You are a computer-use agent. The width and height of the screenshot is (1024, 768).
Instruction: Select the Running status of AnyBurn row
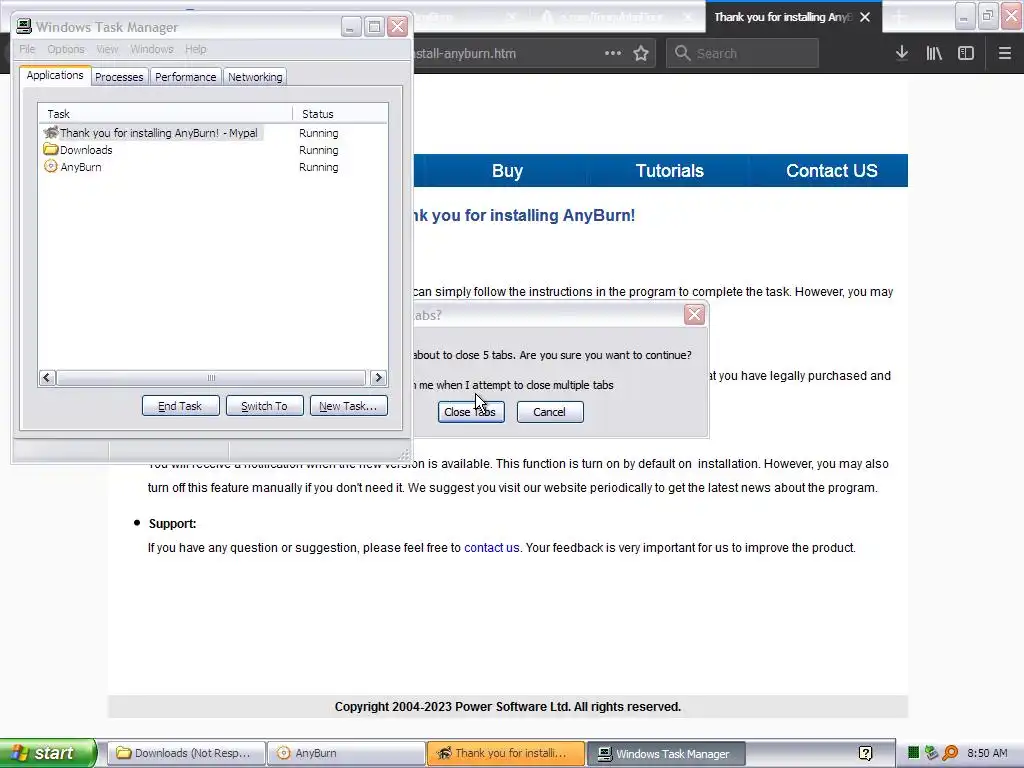tap(319, 167)
